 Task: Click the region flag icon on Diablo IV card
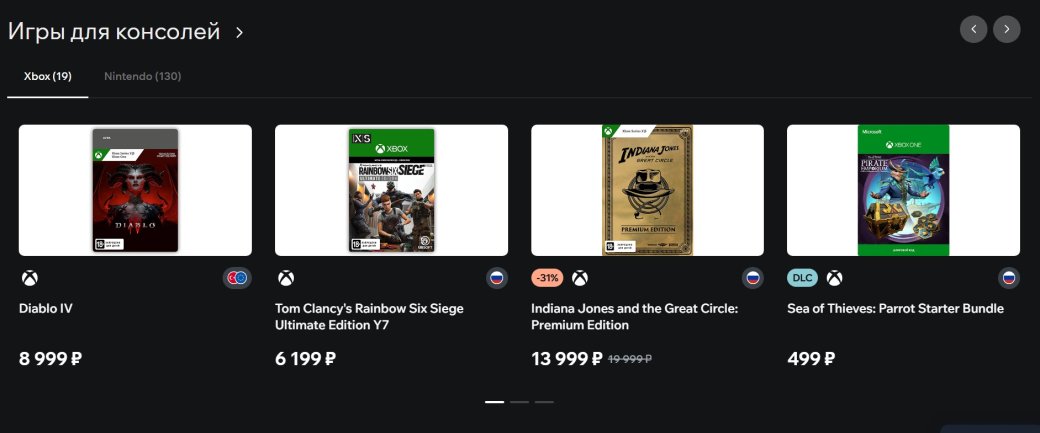pyautogui.click(x=238, y=278)
